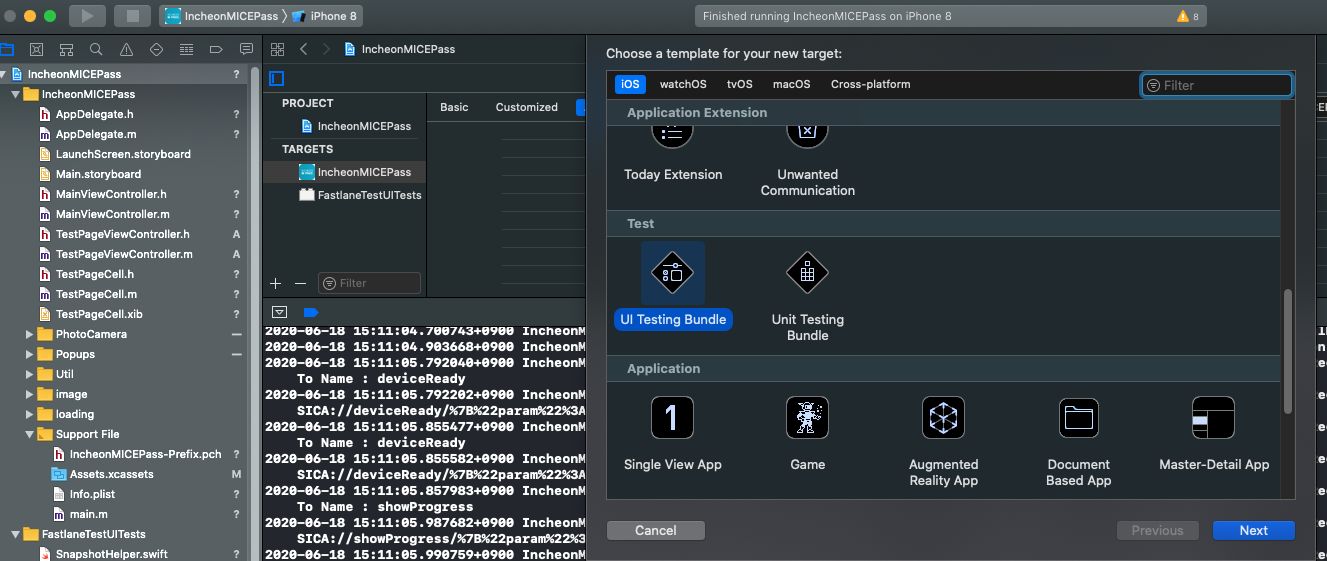Add a new target with plus button
The image size is (1327, 561).
click(276, 283)
